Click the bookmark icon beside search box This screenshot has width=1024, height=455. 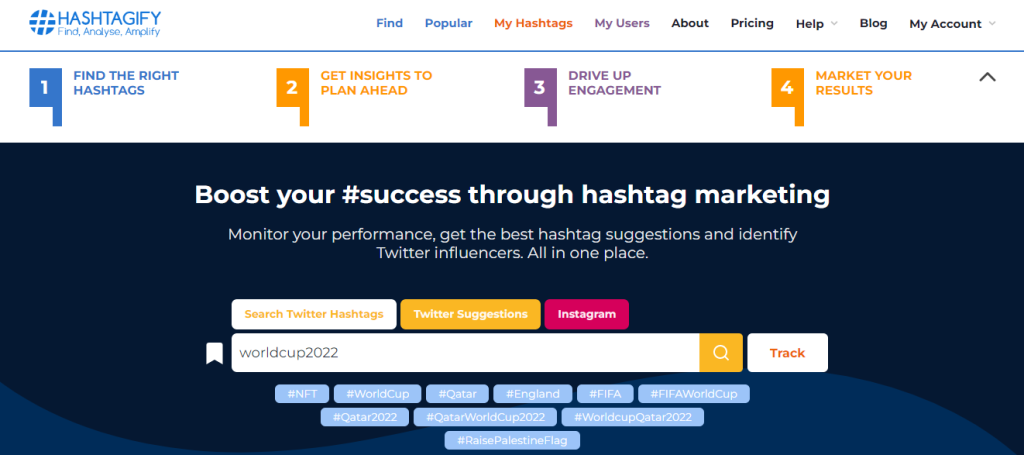coord(214,353)
